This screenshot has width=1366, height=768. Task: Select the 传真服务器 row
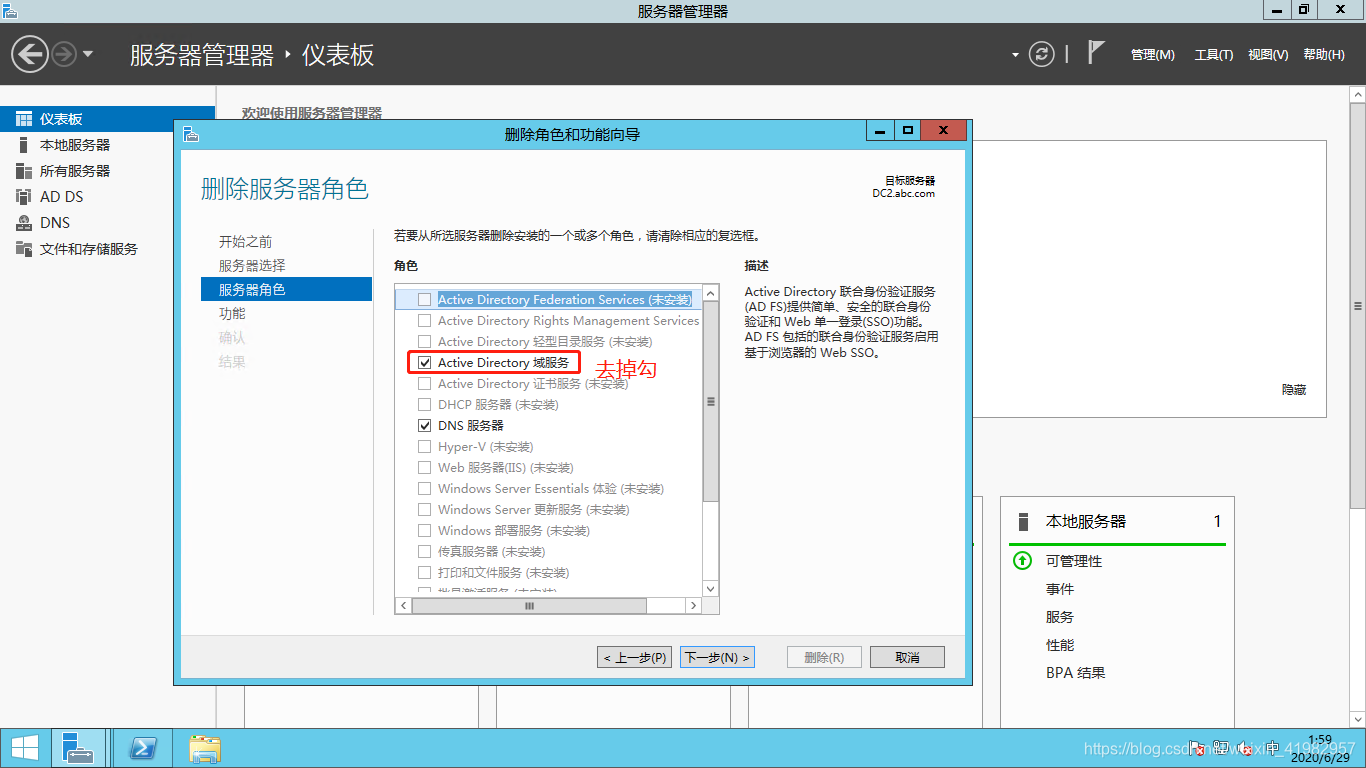550,551
